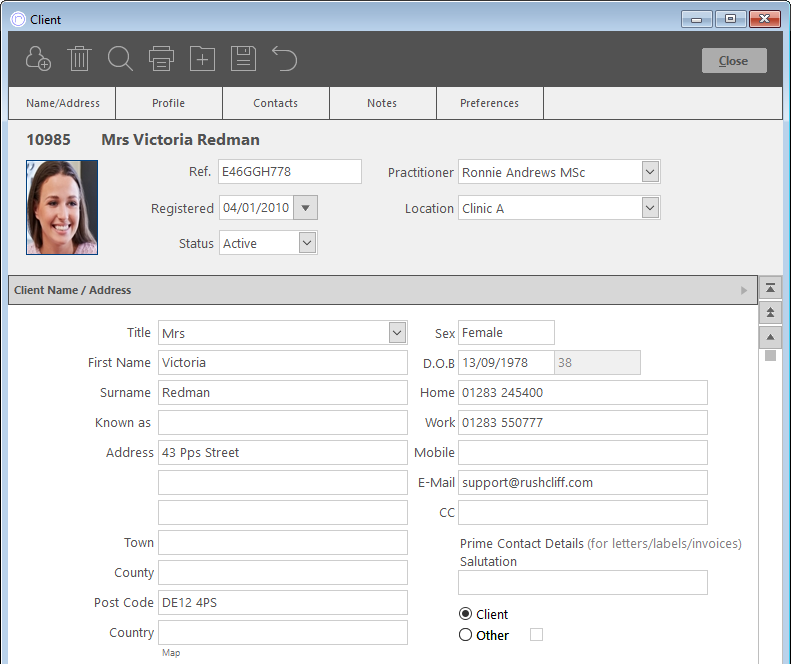Switch to the Name/Address tab

point(63,103)
